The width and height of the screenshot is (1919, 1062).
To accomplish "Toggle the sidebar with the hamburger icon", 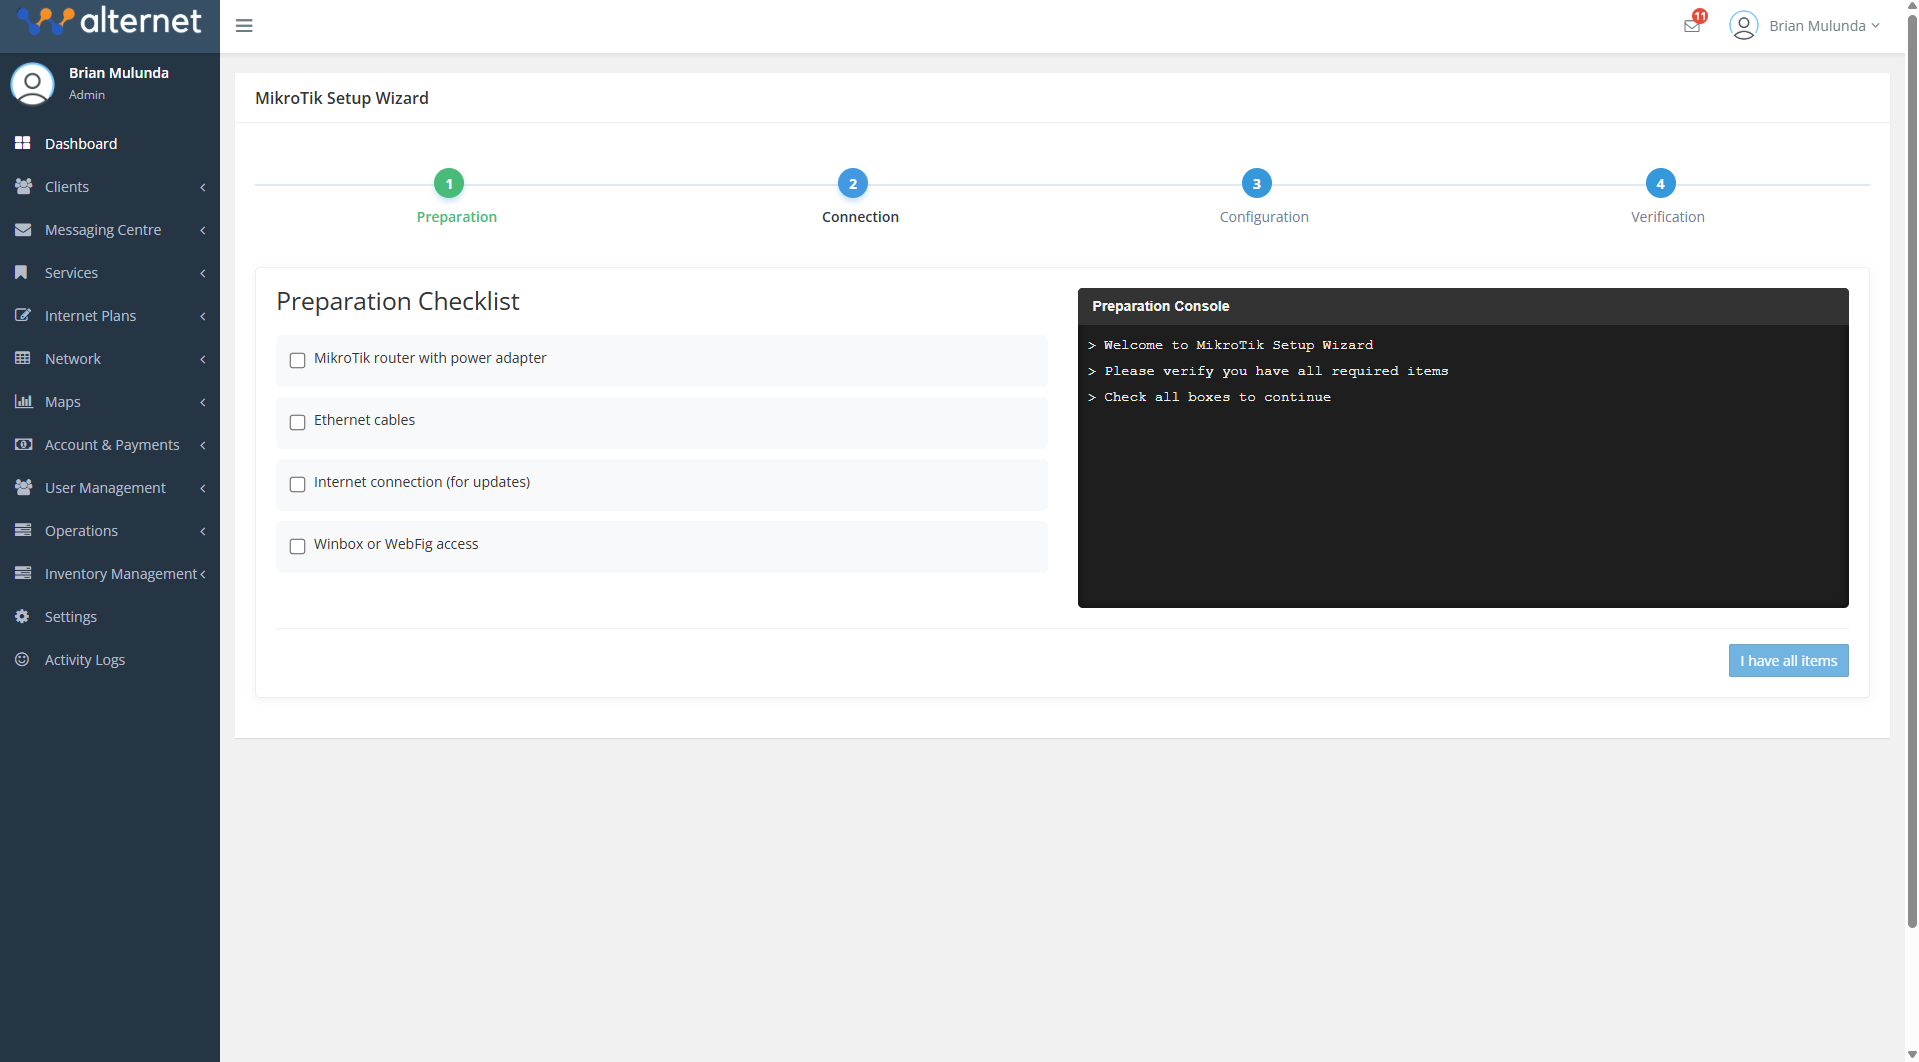I will click(243, 25).
